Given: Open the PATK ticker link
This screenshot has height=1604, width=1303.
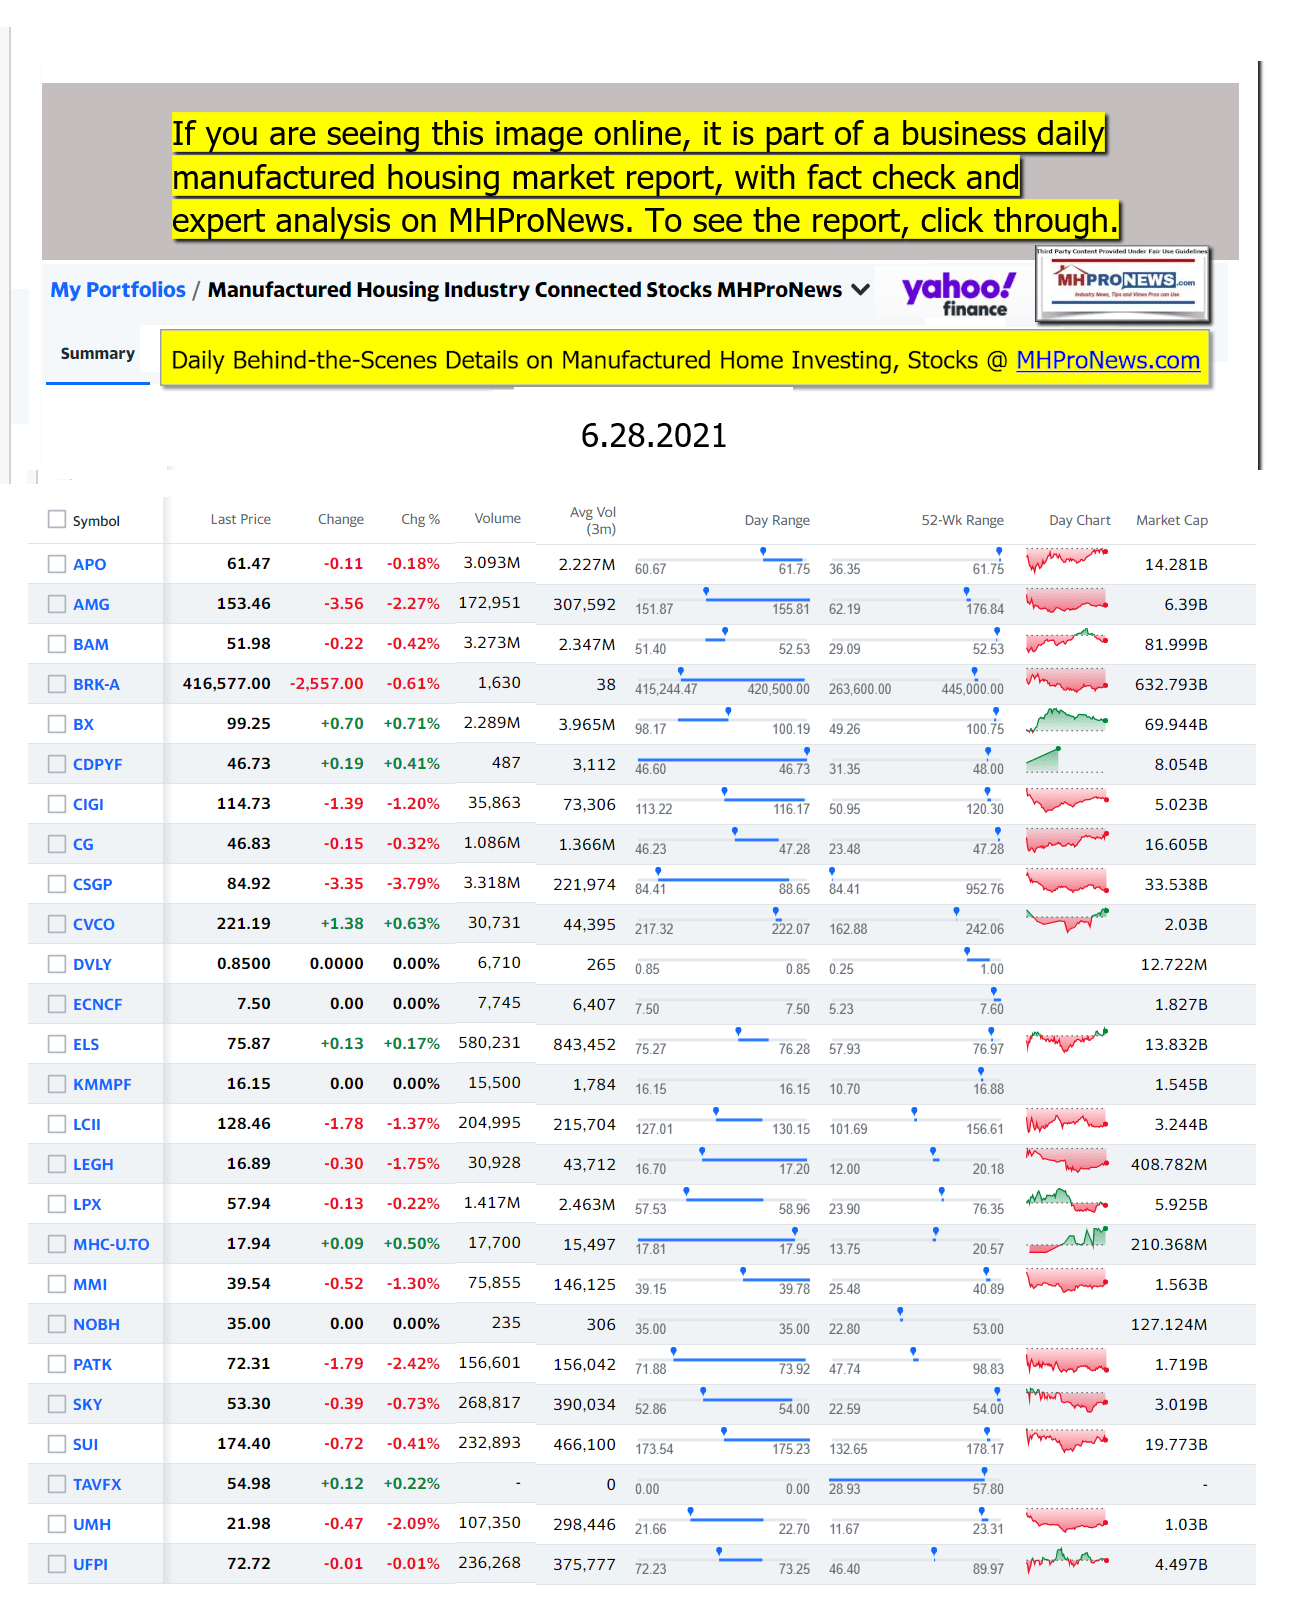Looking at the screenshot, I should point(92,1364).
